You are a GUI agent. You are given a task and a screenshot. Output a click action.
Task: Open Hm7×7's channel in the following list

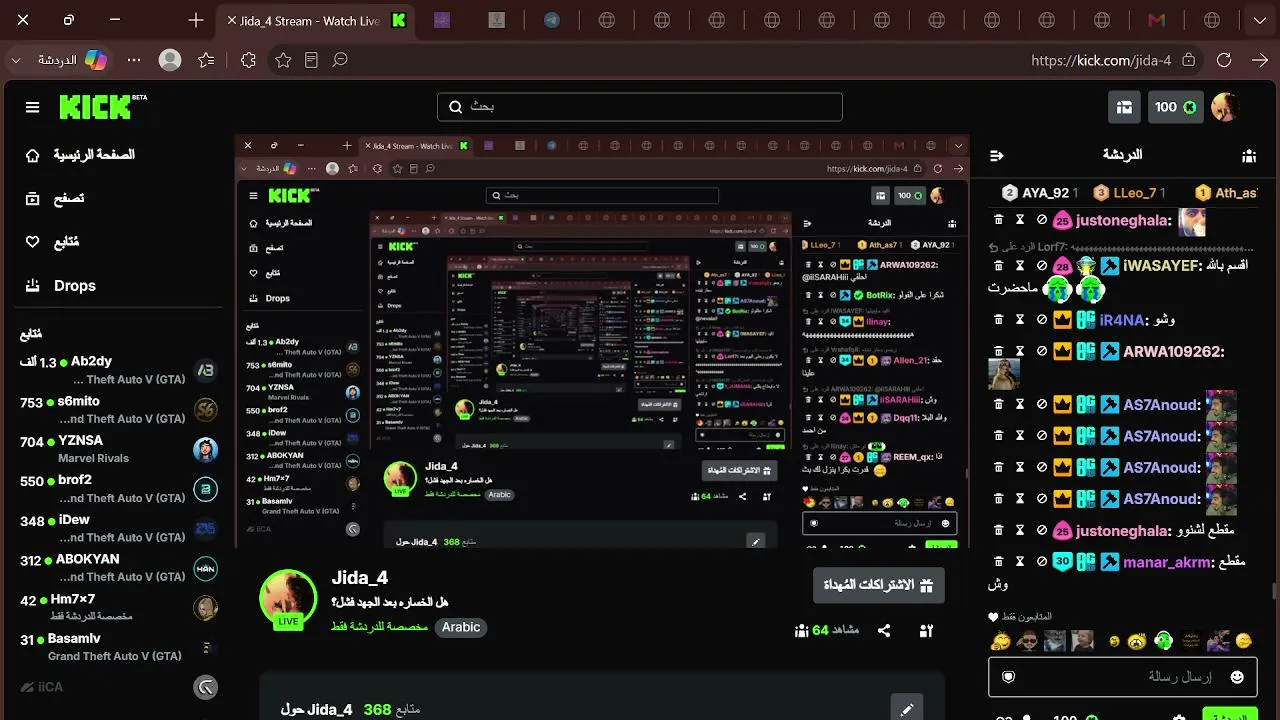pos(118,607)
